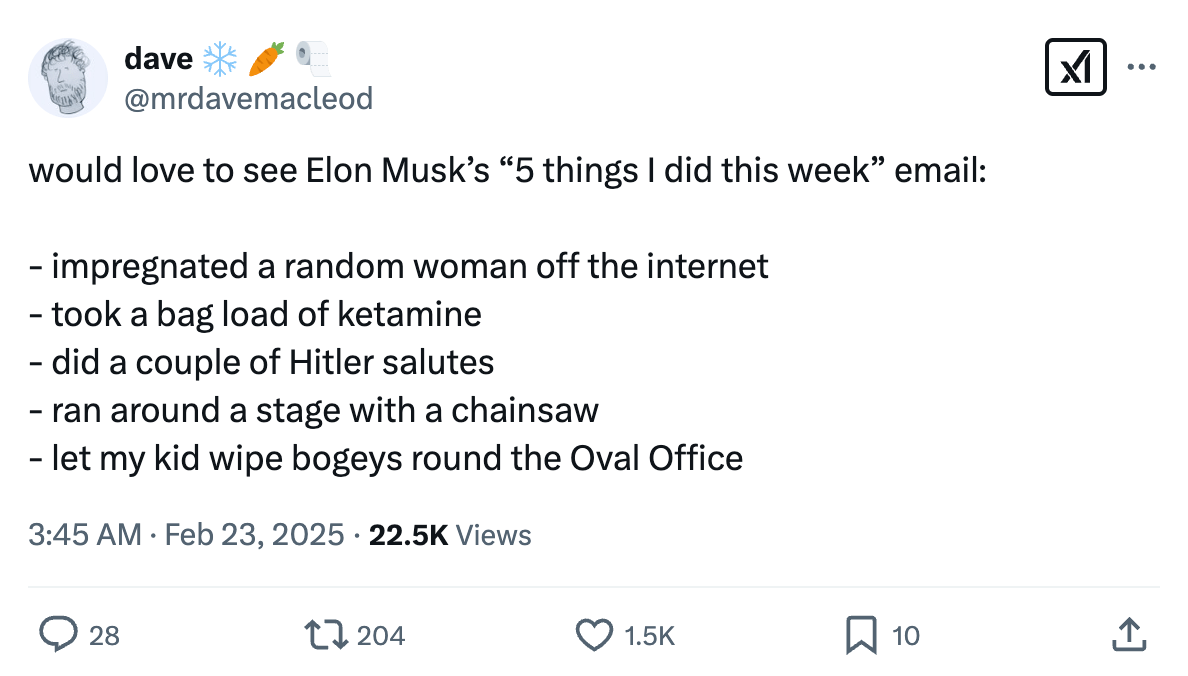The image size is (1188, 676).
Task: Open the three-dot more options menu
Action: pos(1142,67)
